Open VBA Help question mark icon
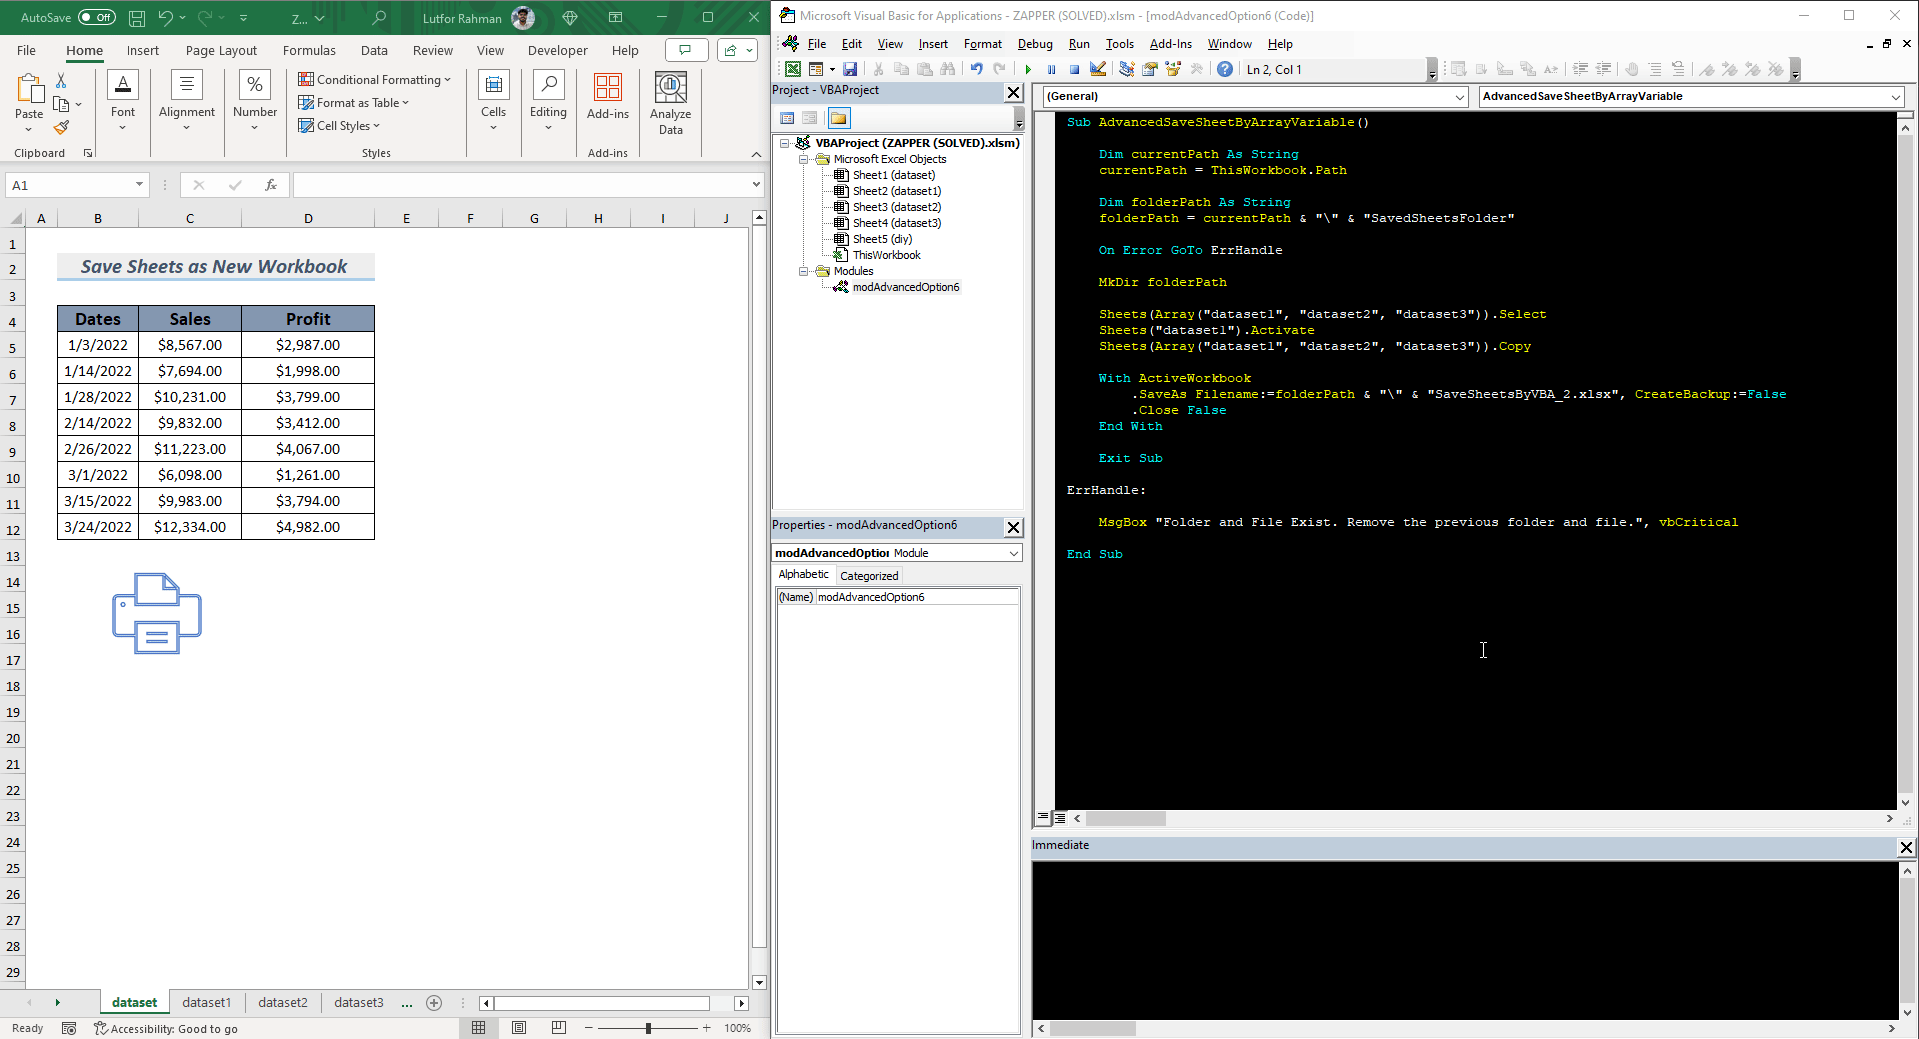This screenshot has width=1919, height=1039. [1224, 69]
